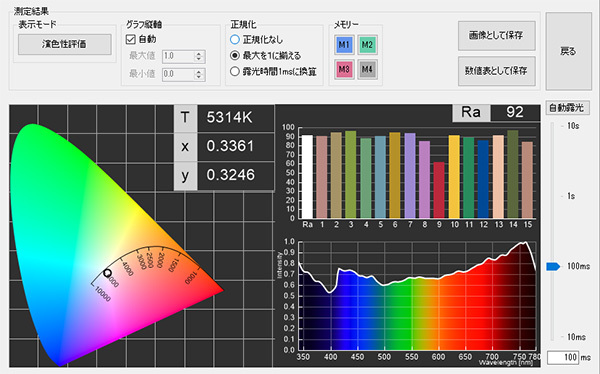Screen dimensions: 600x374
Task: Click the blue bar for index 12
Action: [483, 179]
